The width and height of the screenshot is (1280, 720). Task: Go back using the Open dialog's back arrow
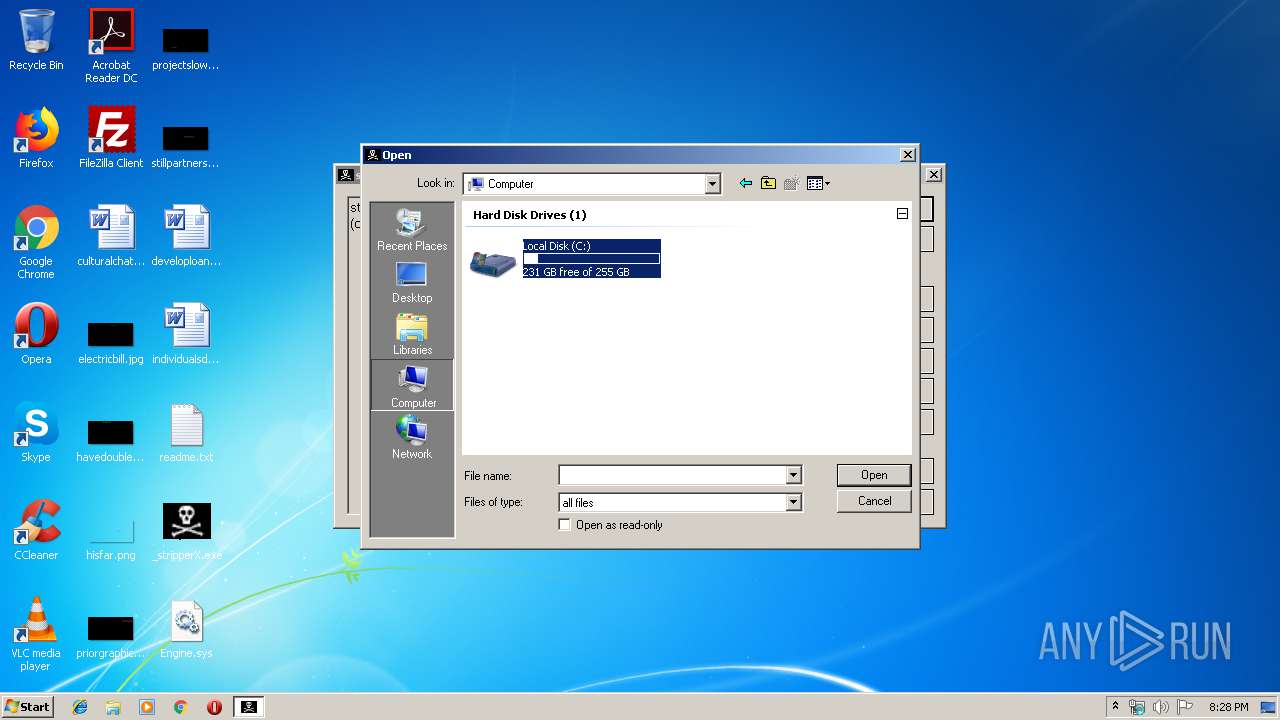point(745,184)
